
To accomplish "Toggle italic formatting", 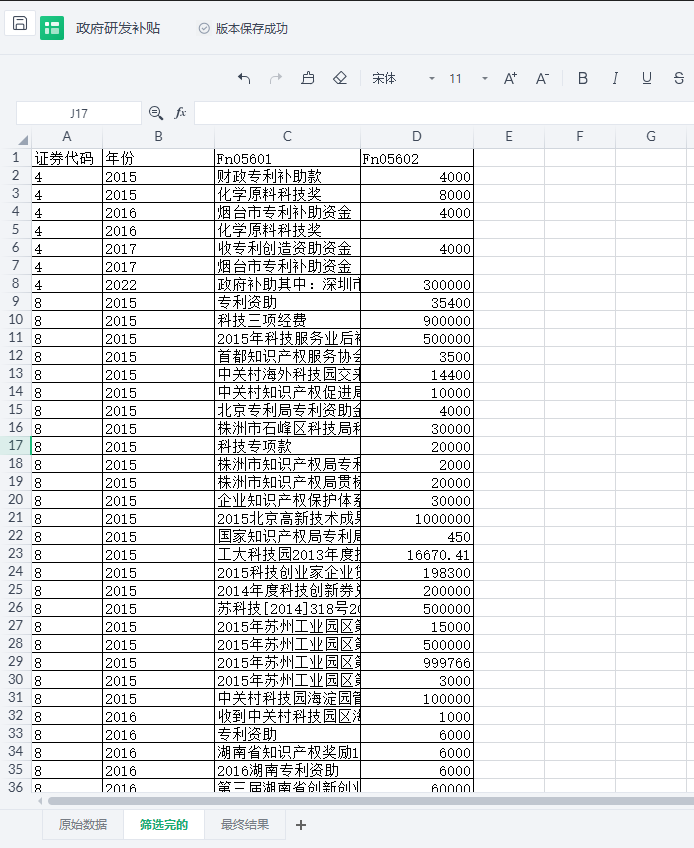I will click(x=614, y=78).
